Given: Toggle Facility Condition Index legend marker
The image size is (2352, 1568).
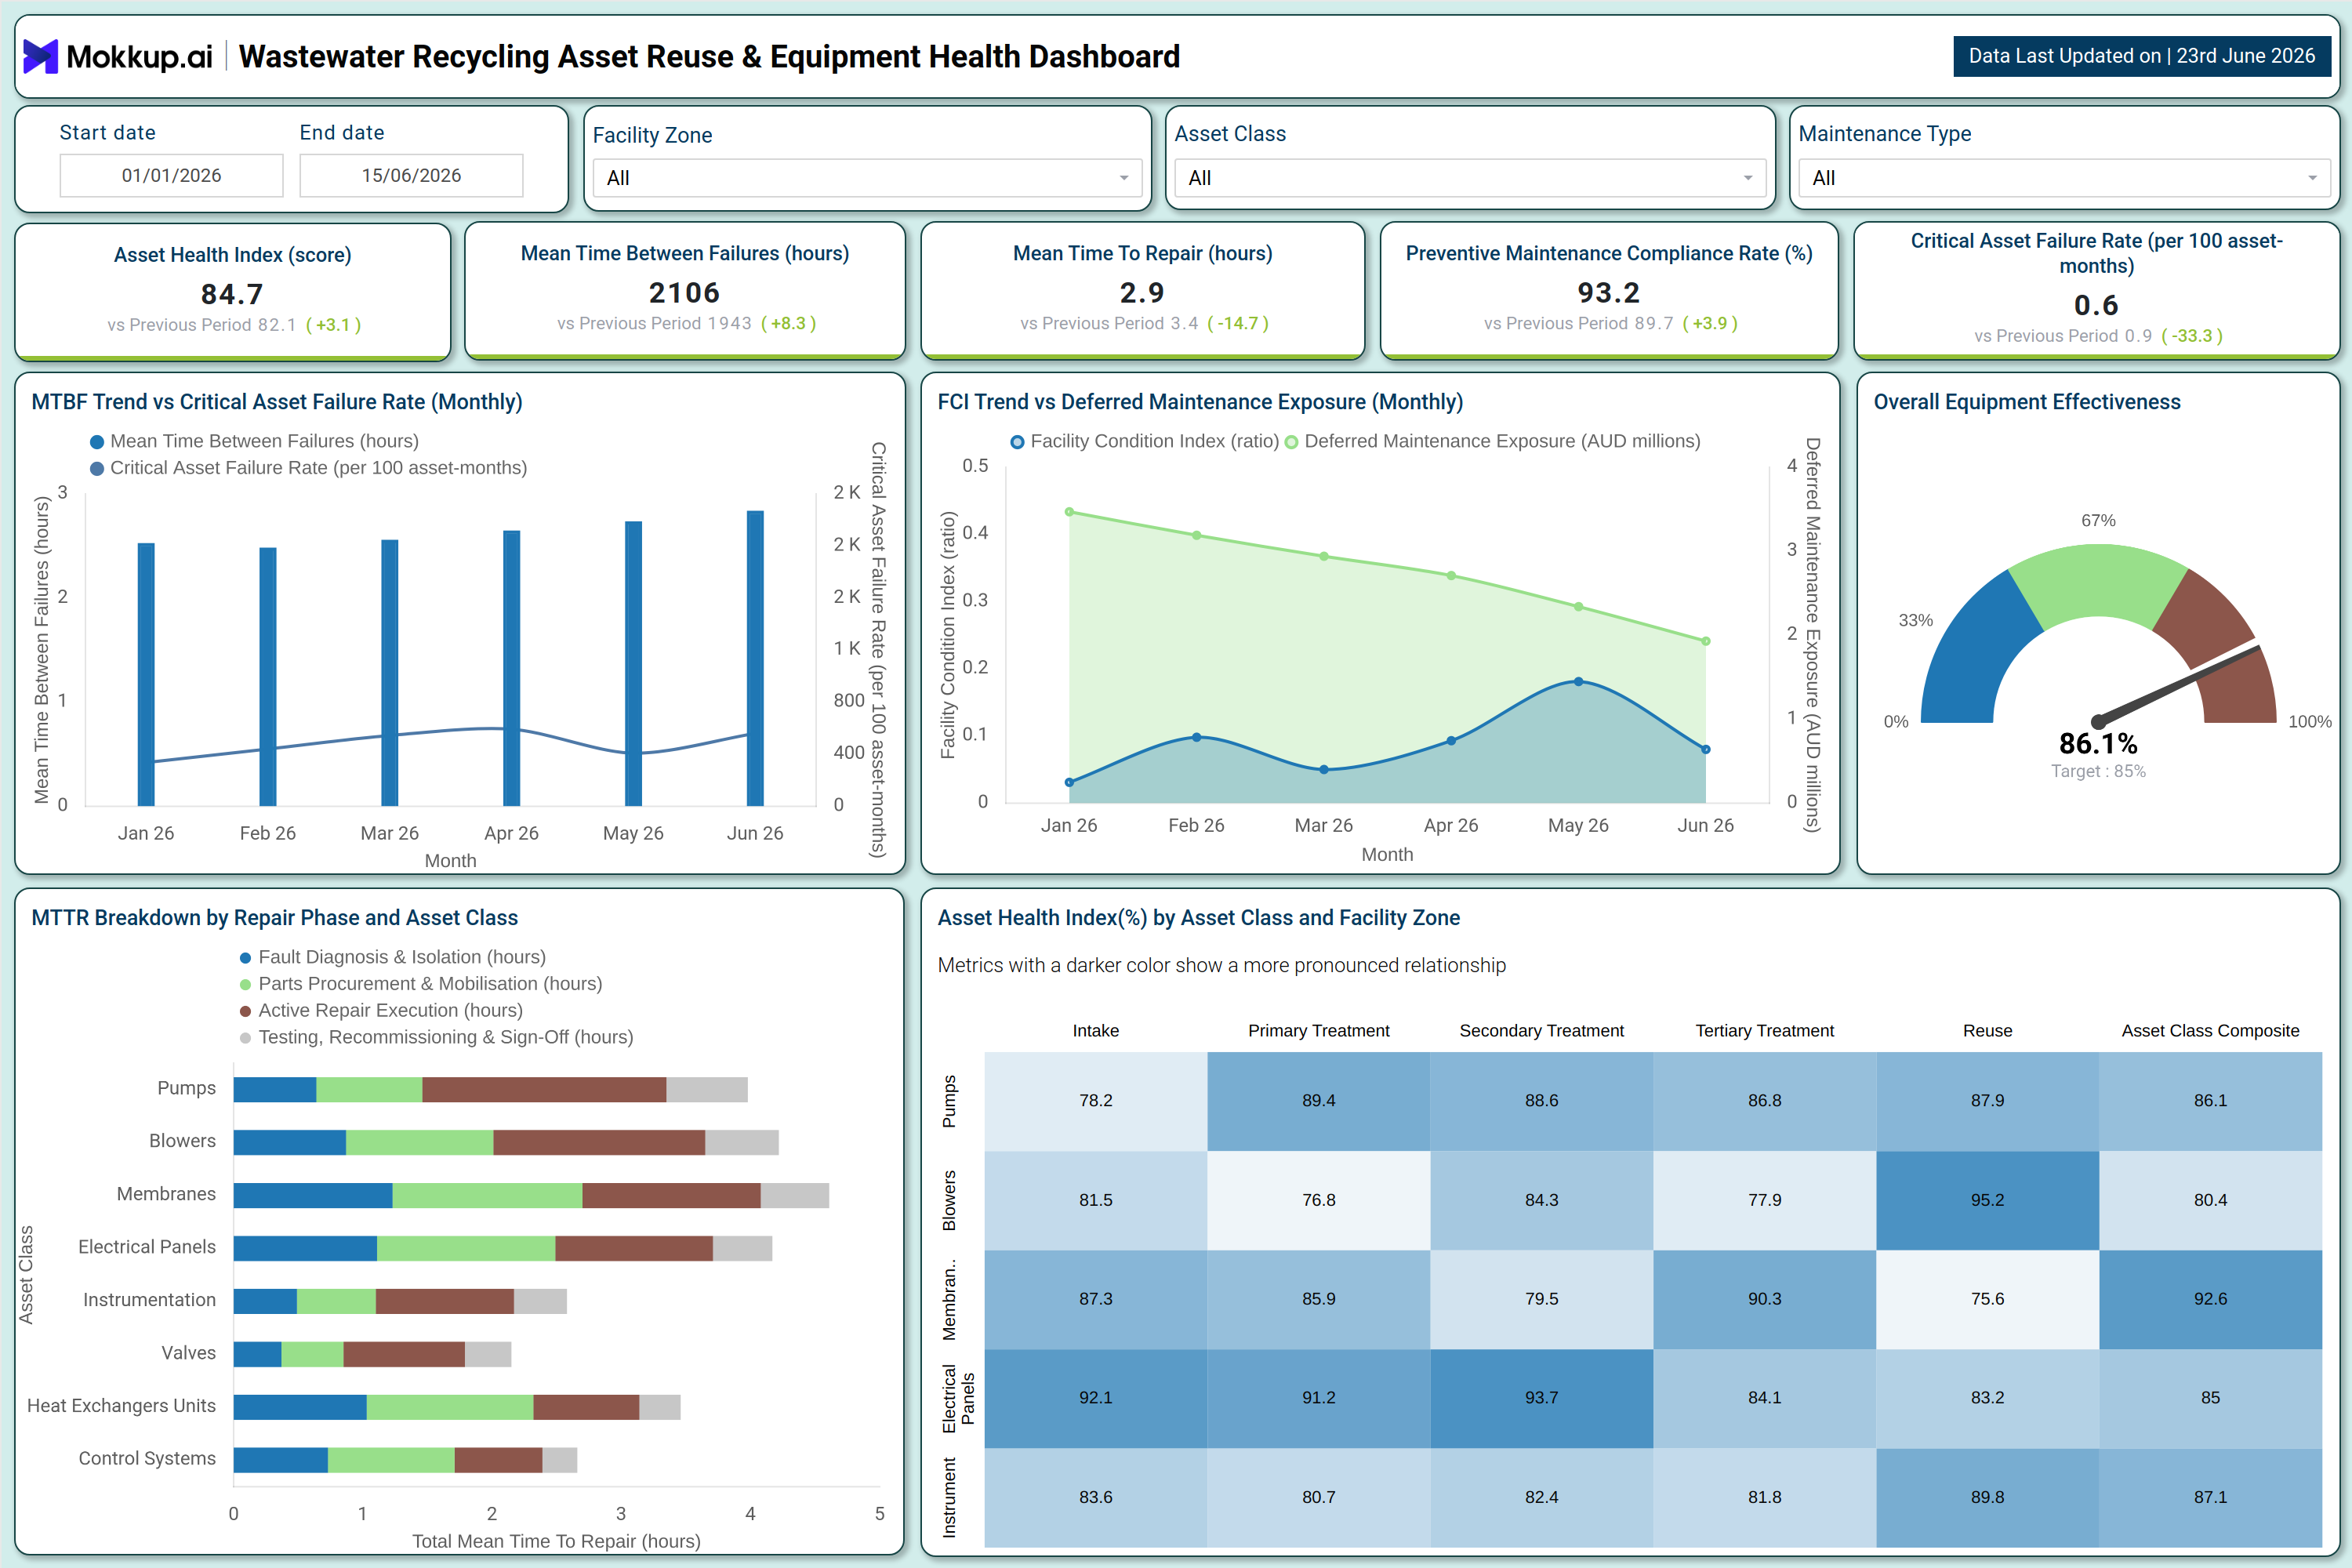Looking at the screenshot, I should 1017,442.
